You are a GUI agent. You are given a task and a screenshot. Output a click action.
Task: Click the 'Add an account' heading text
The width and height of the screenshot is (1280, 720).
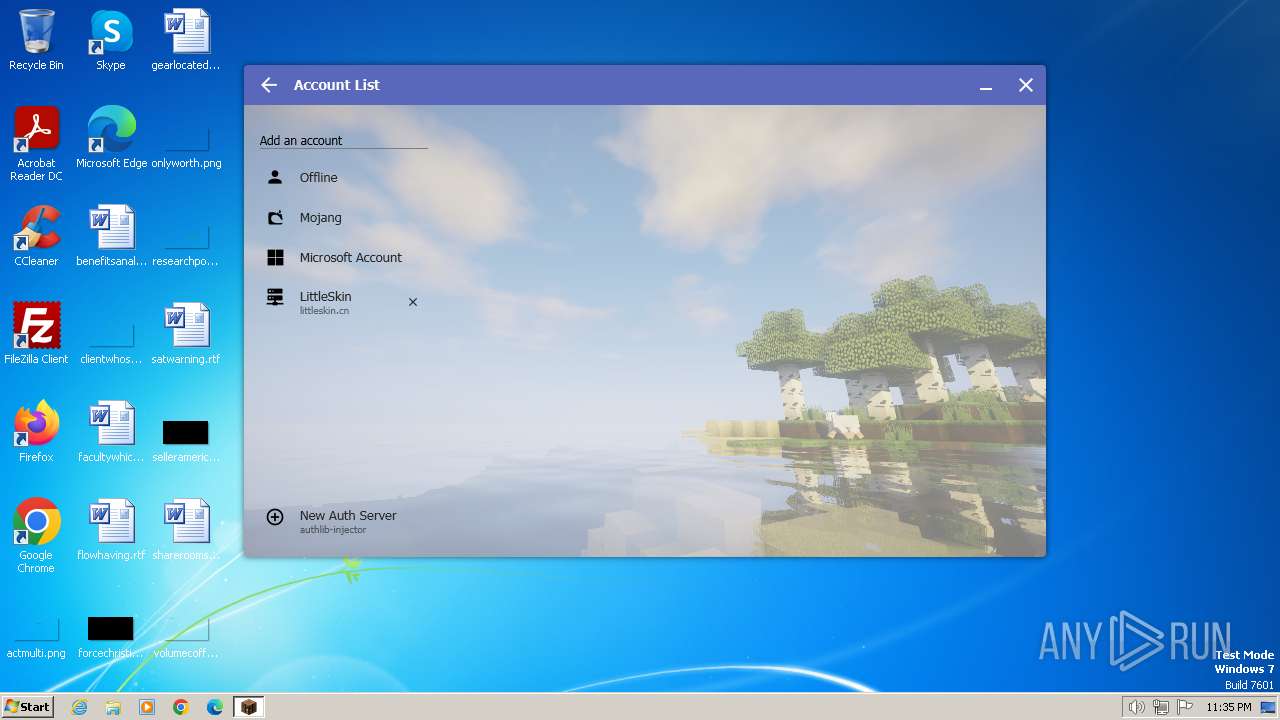301,140
